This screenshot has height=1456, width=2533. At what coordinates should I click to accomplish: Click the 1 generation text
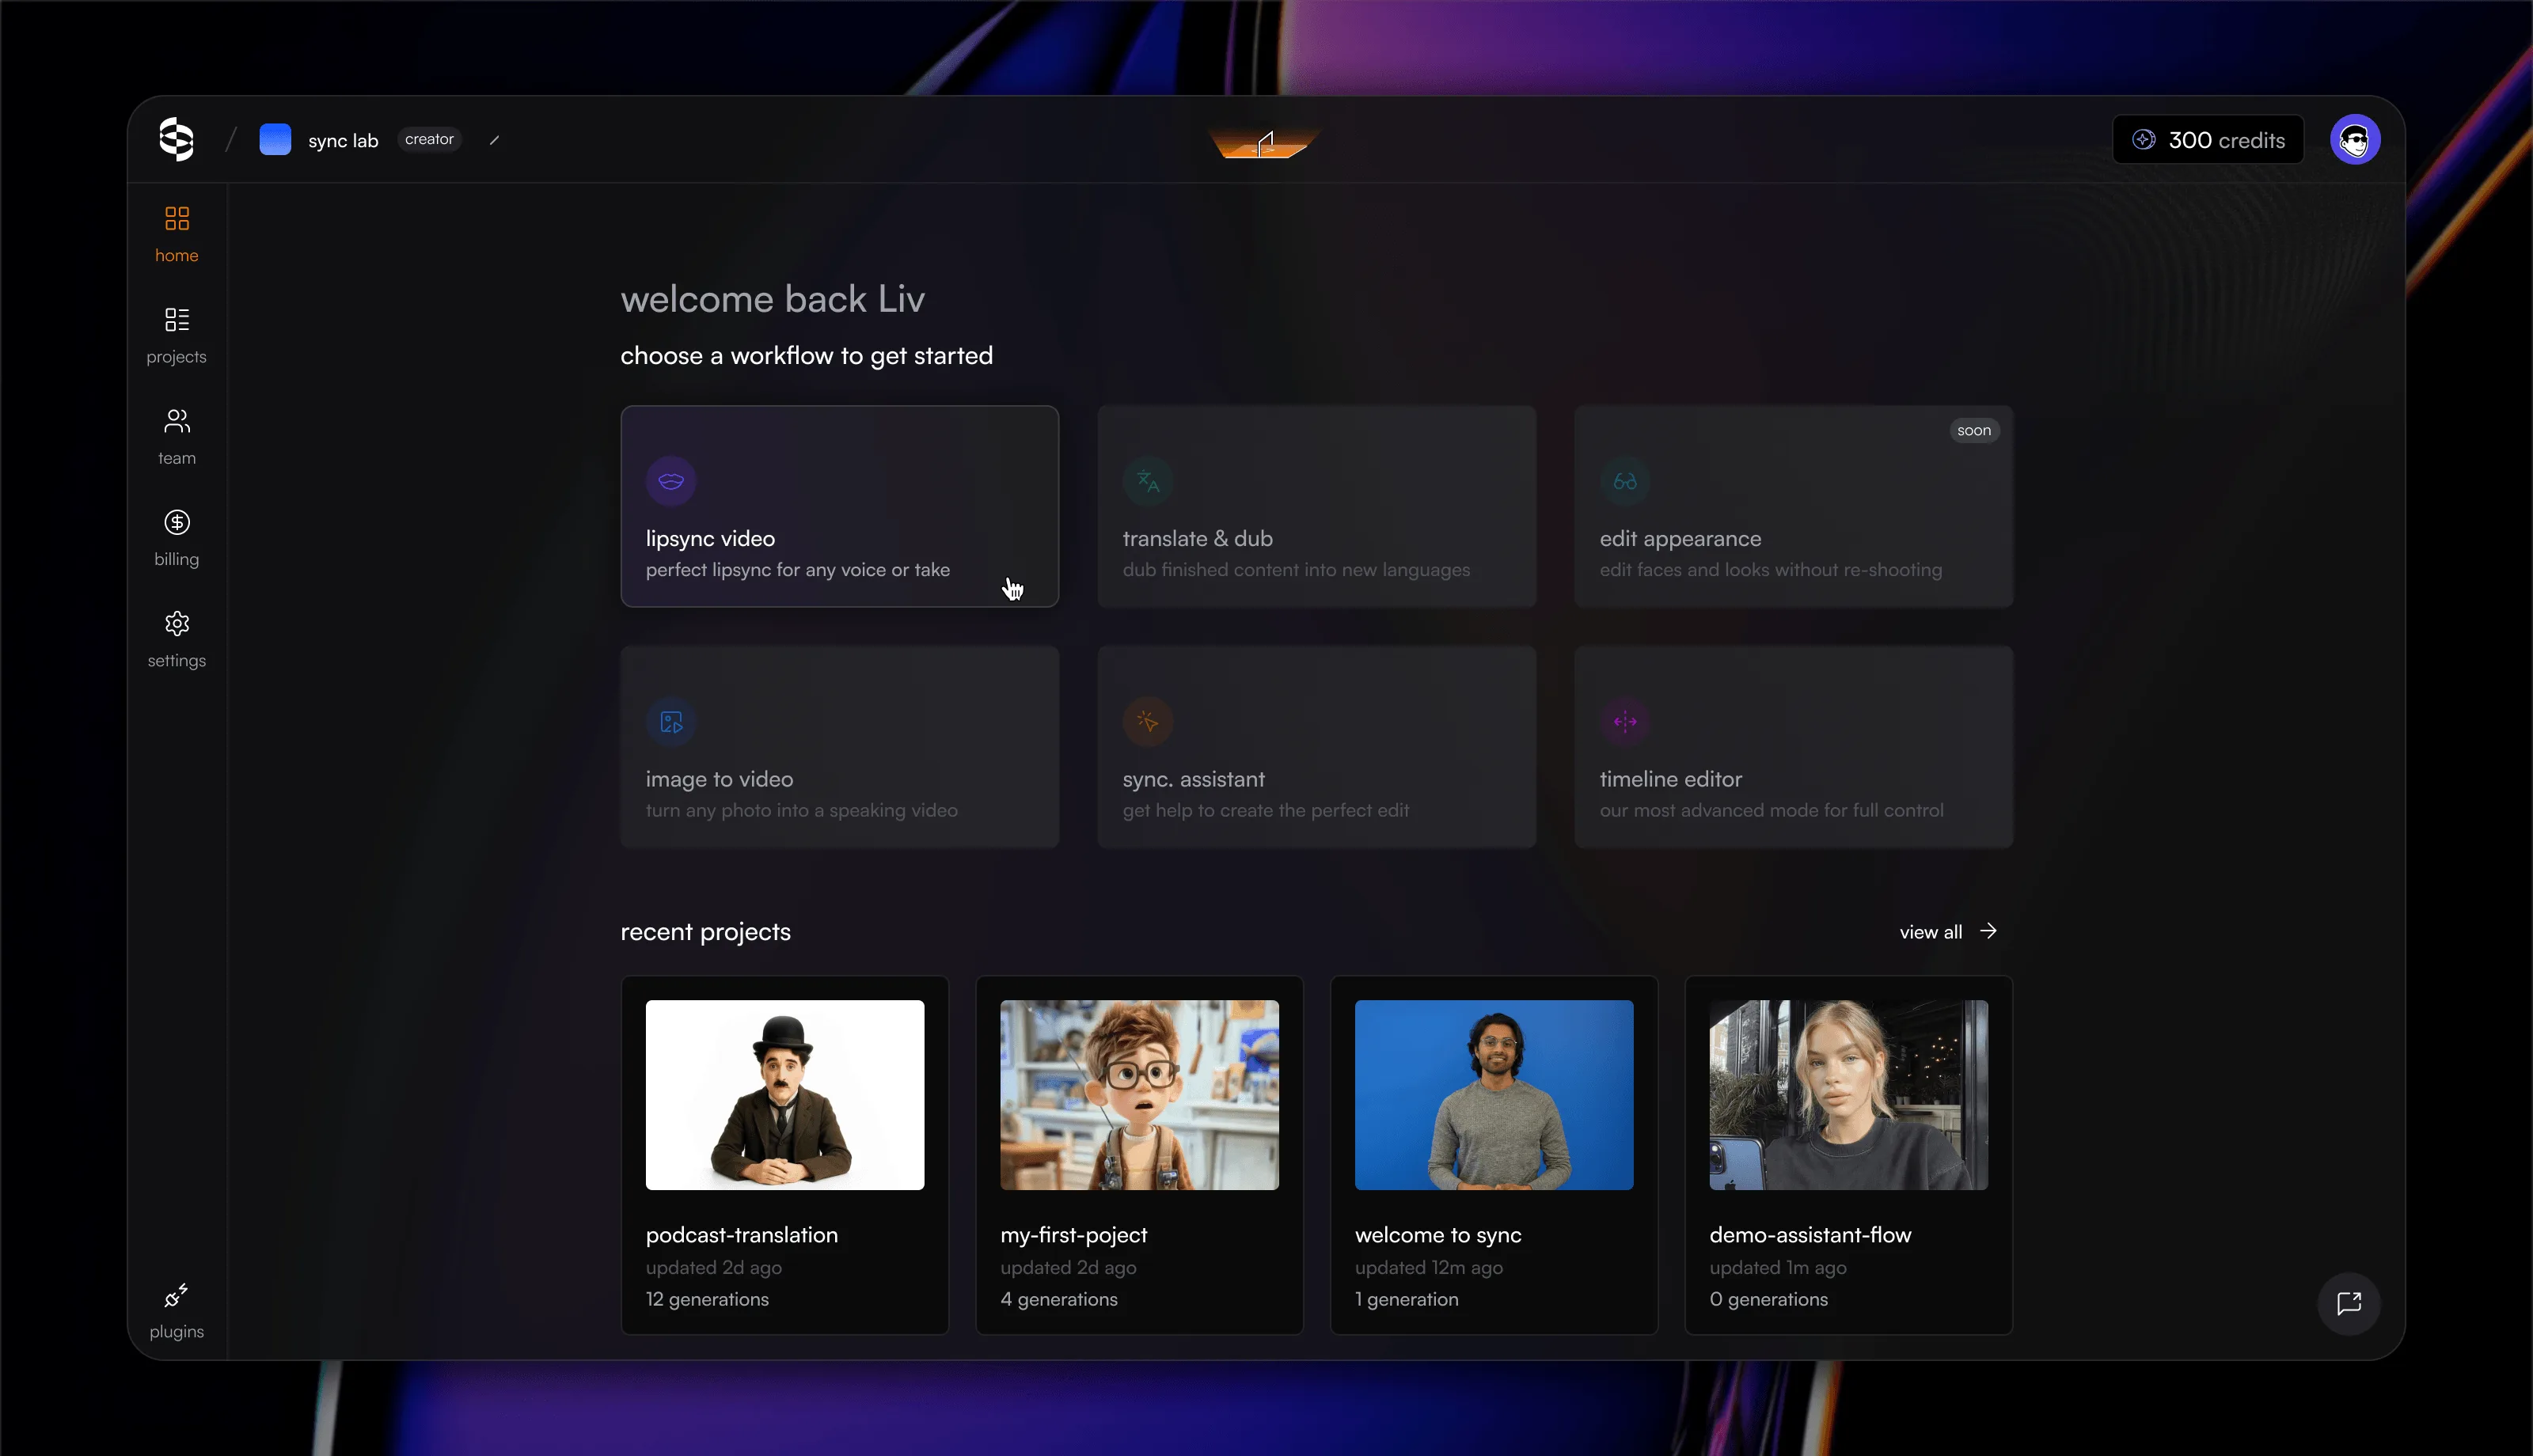pyautogui.click(x=1407, y=1299)
